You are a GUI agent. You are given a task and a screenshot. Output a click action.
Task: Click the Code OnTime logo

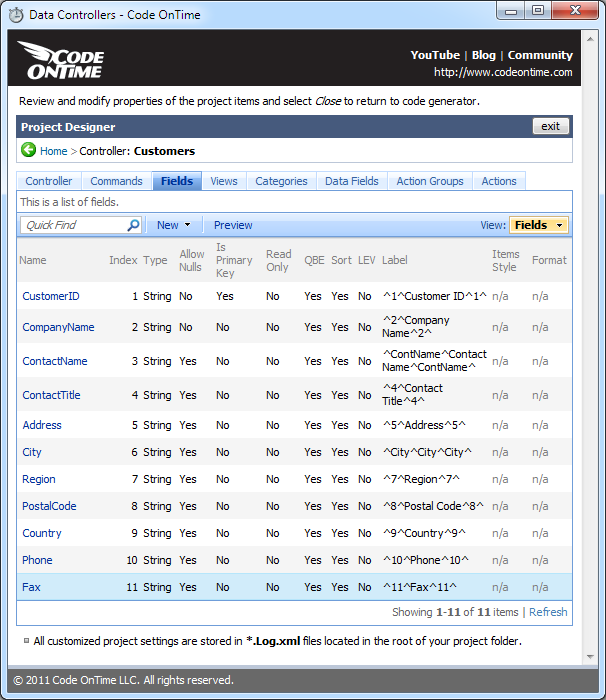pos(62,62)
